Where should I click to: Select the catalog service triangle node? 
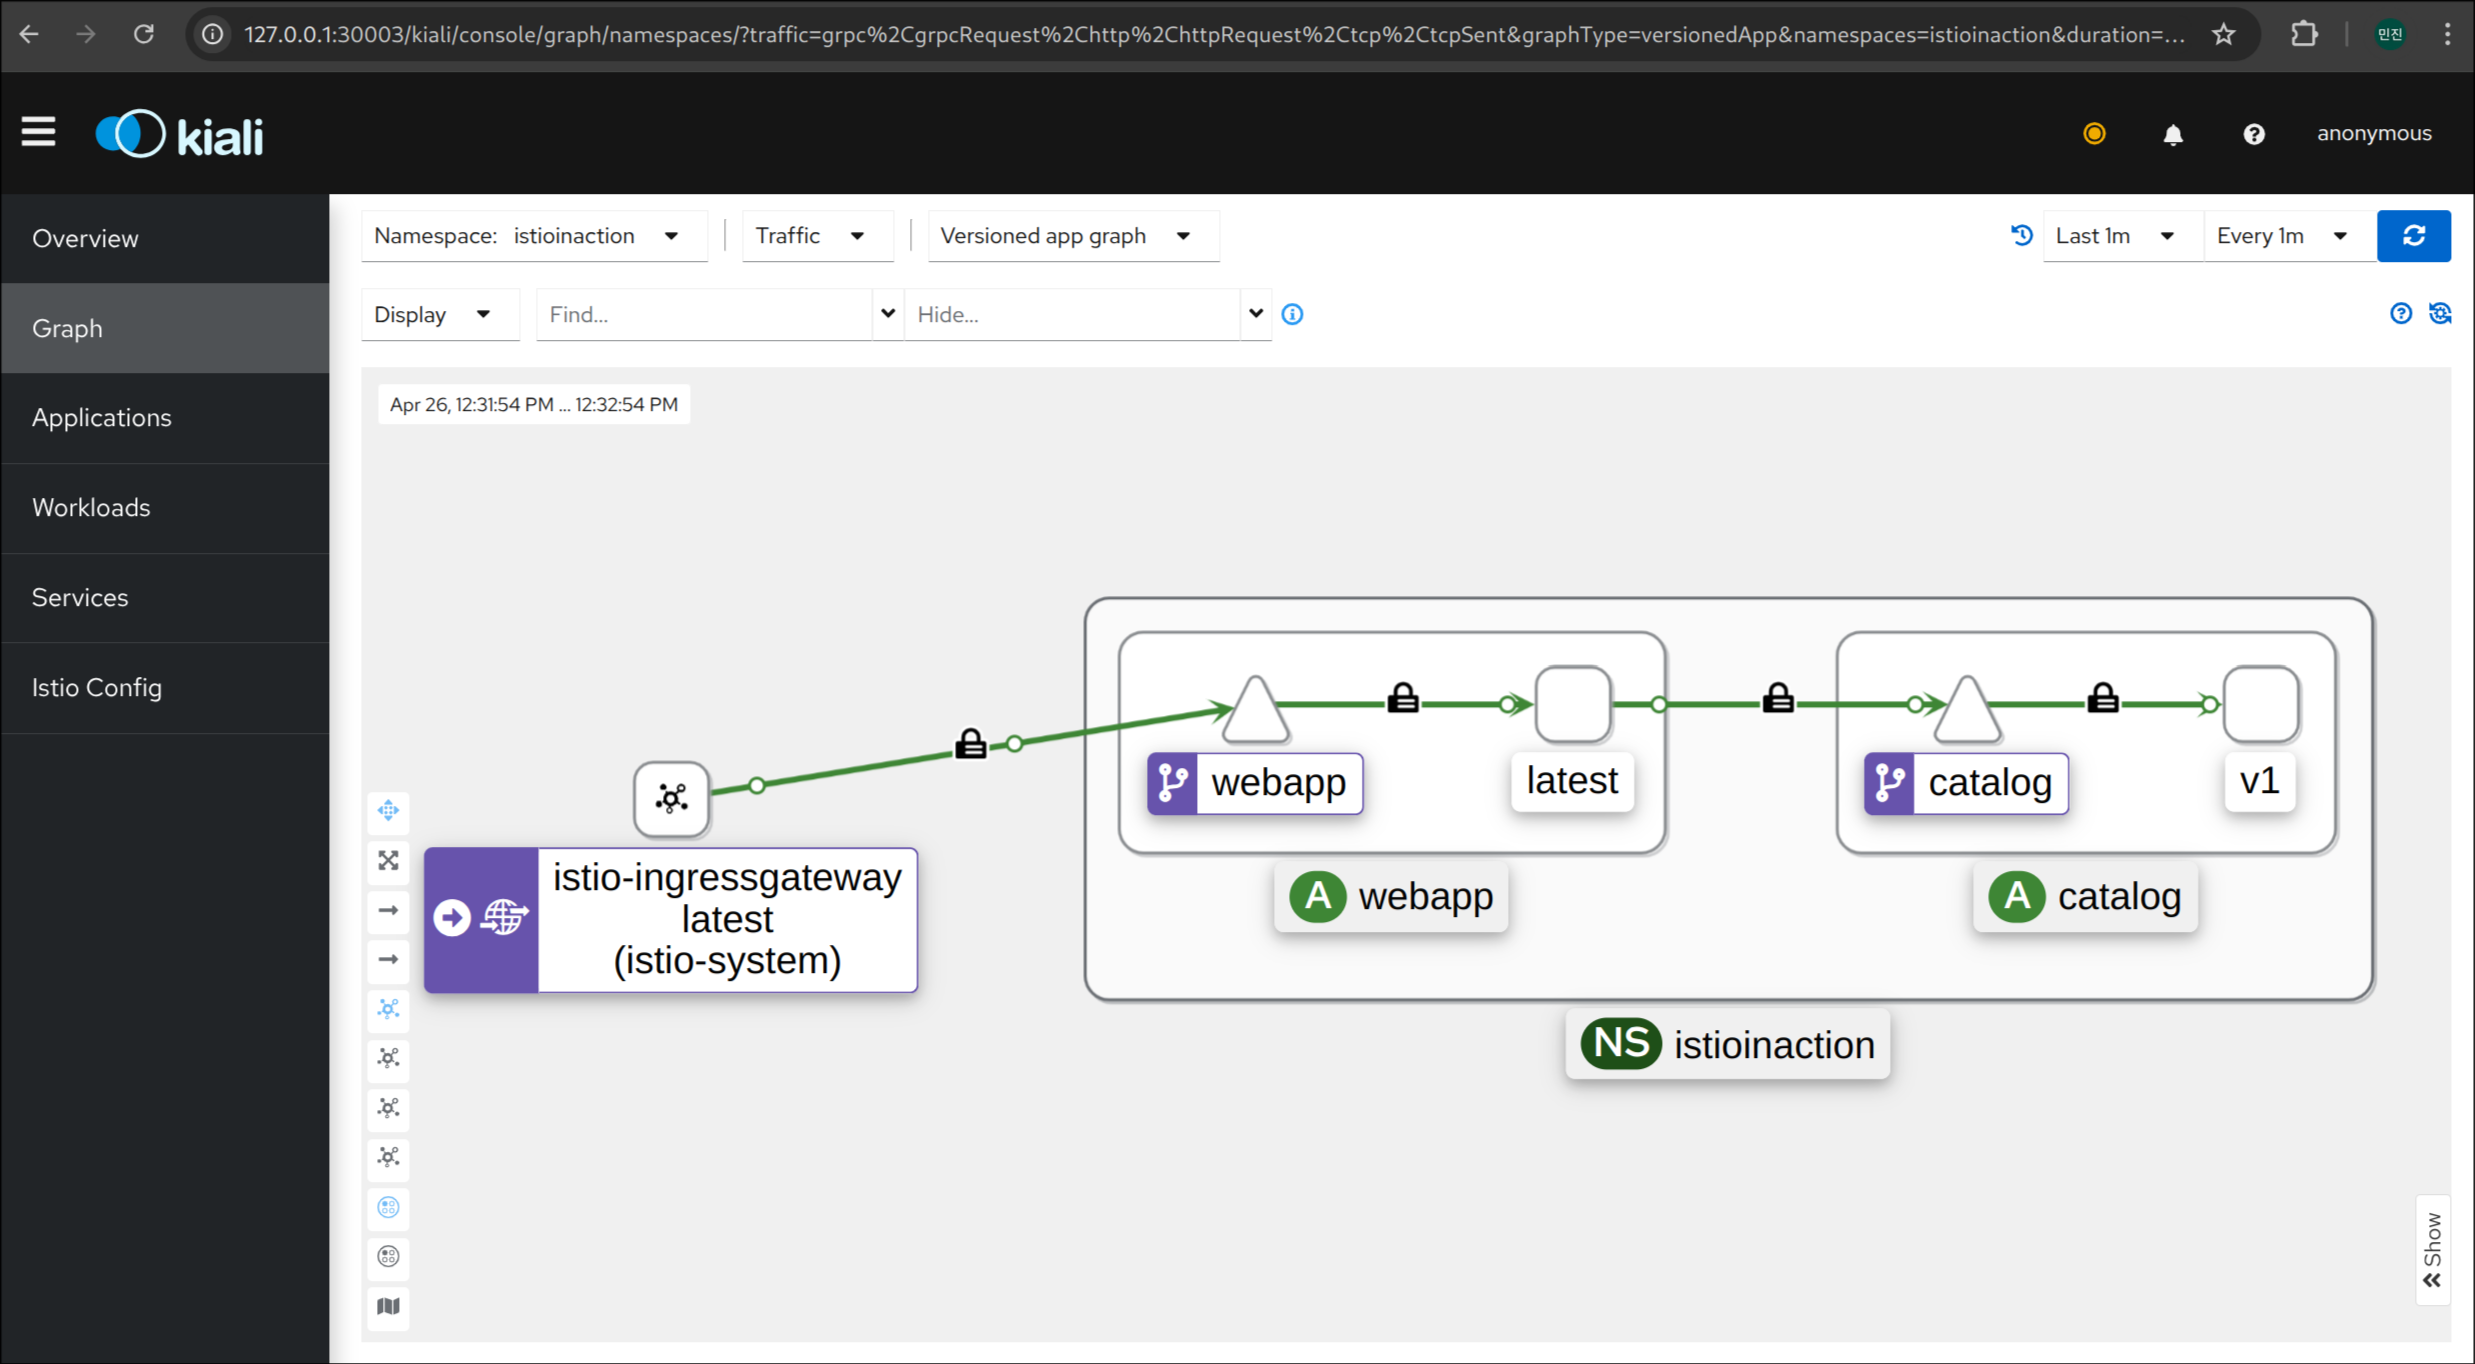click(x=1967, y=710)
